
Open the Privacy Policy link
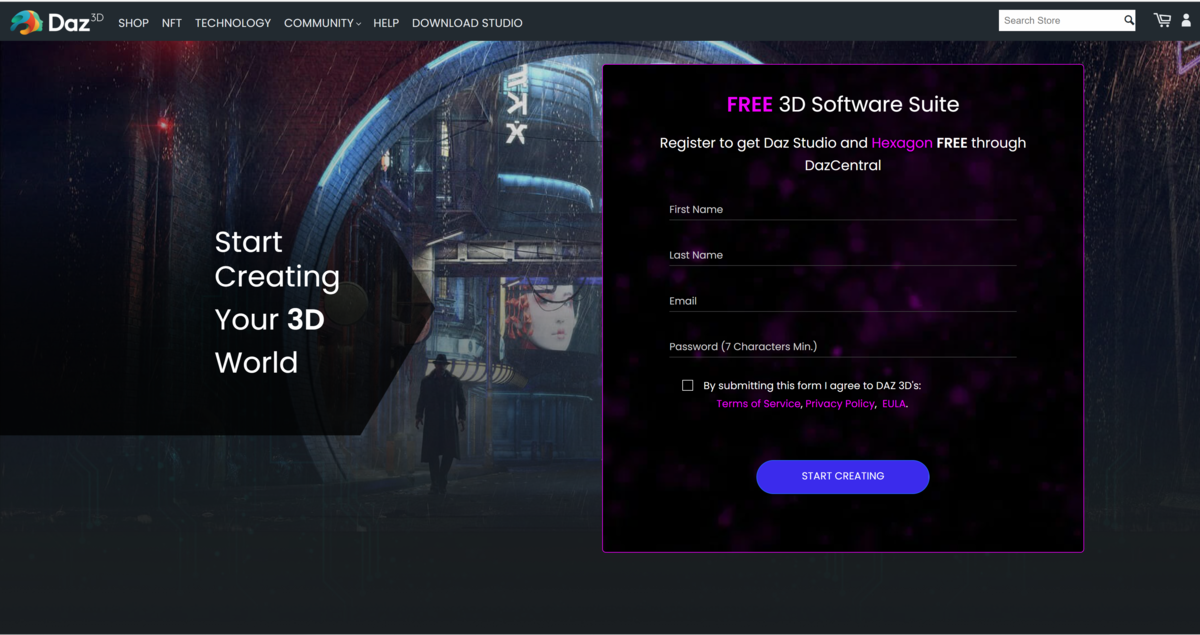(840, 404)
